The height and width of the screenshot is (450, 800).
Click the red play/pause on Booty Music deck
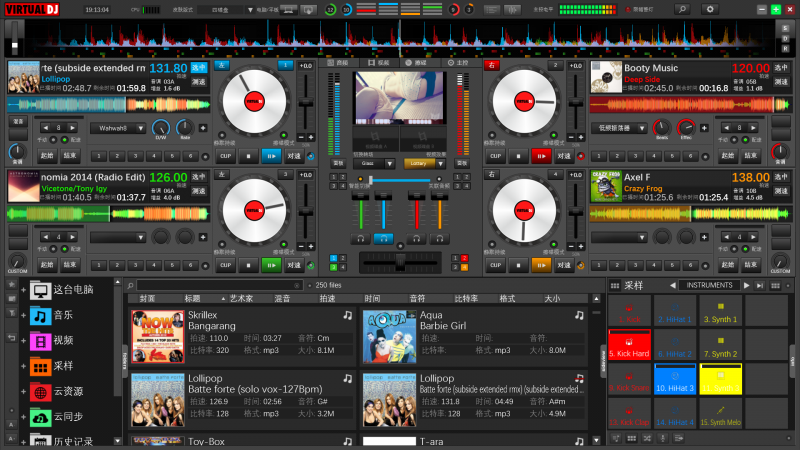(x=541, y=156)
